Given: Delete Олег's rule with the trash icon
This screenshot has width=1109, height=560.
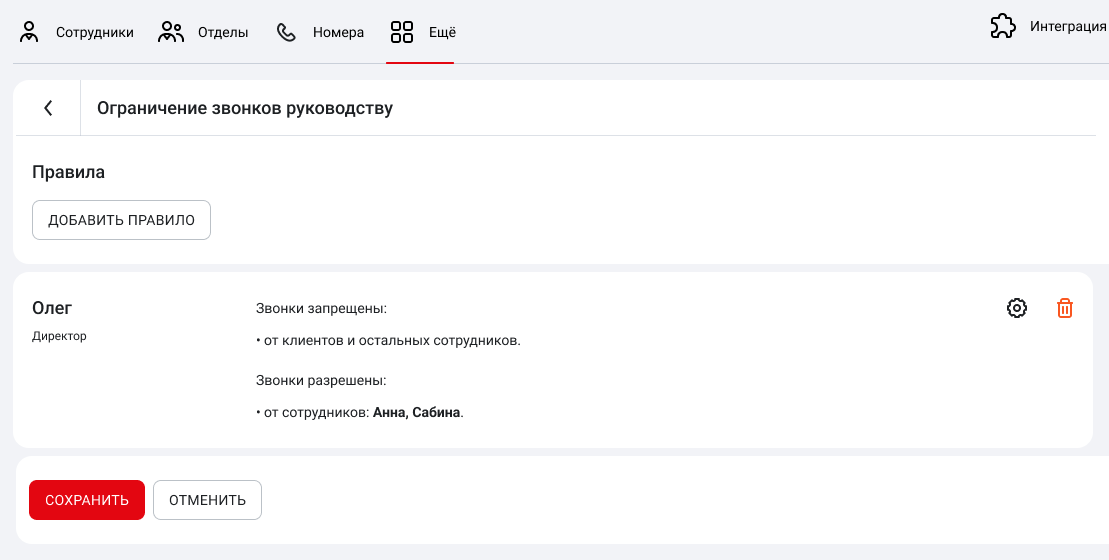Looking at the screenshot, I should pos(1065,308).
